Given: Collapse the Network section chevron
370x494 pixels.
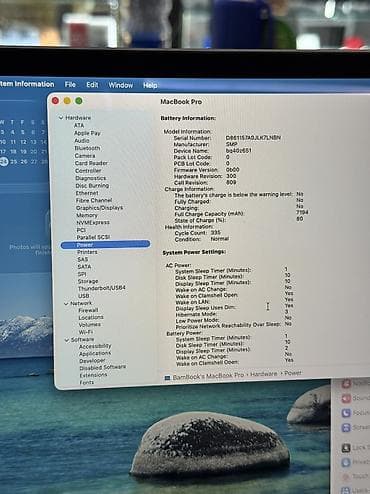Looking at the screenshot, I should 66,304.
